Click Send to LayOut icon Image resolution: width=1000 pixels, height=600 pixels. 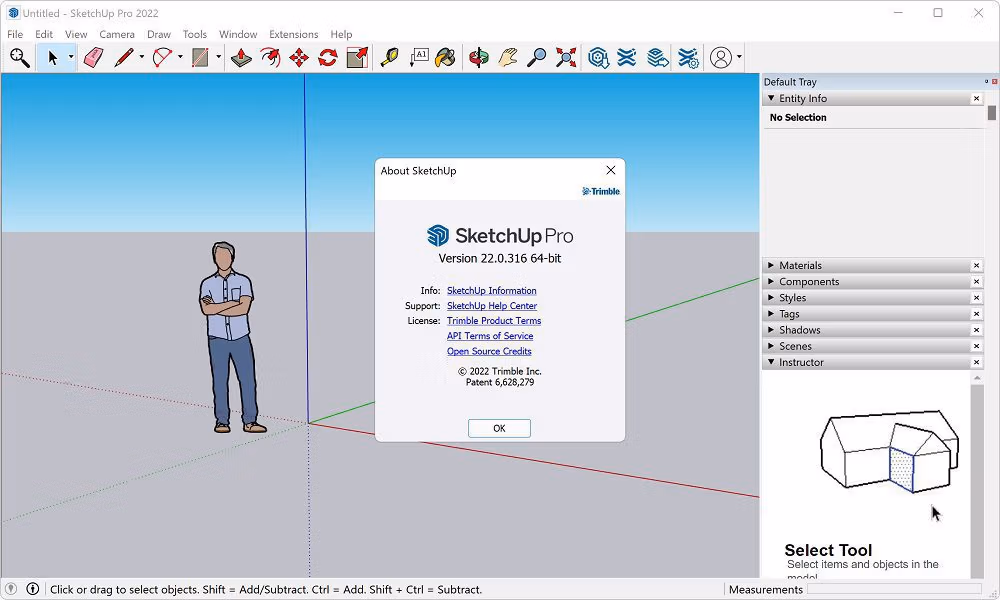click(658, 58)
